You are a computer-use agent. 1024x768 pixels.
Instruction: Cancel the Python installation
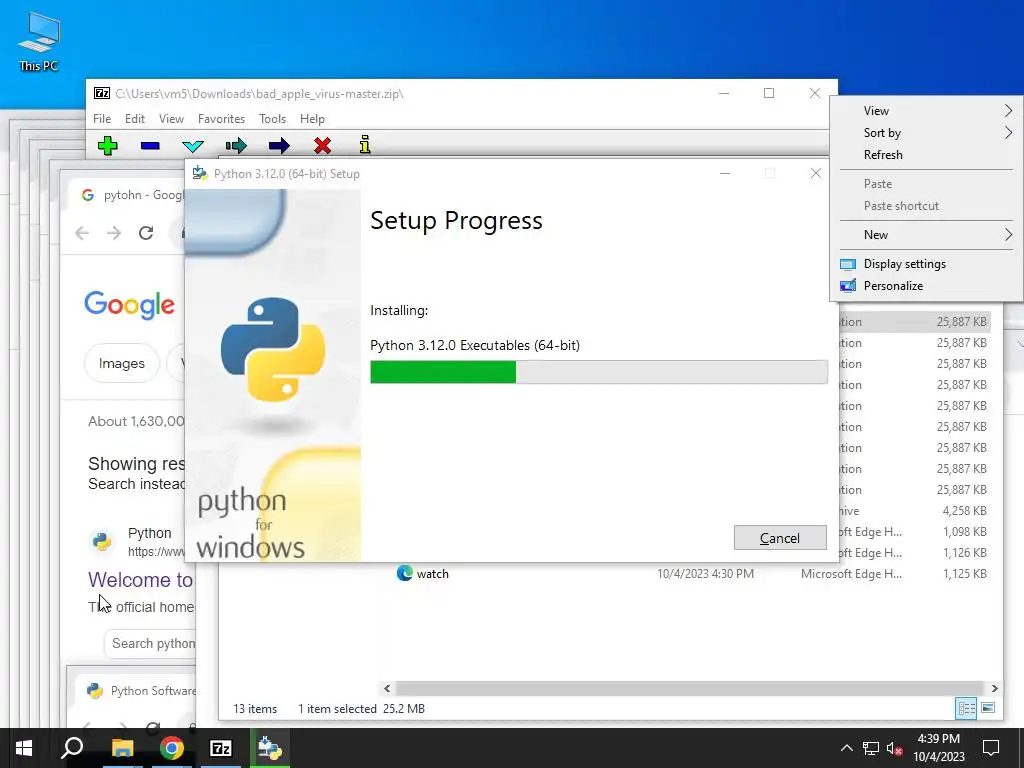coord(780,537)
